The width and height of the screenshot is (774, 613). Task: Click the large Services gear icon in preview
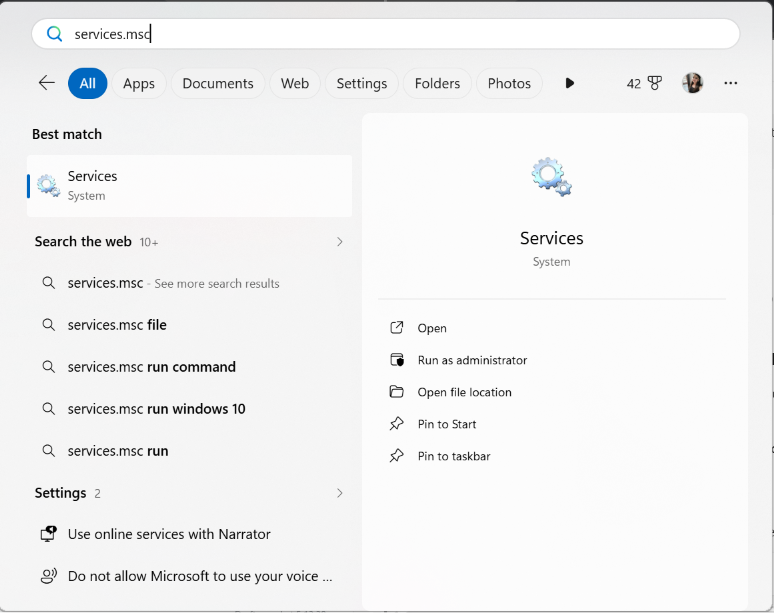click(x=551, y=177)
